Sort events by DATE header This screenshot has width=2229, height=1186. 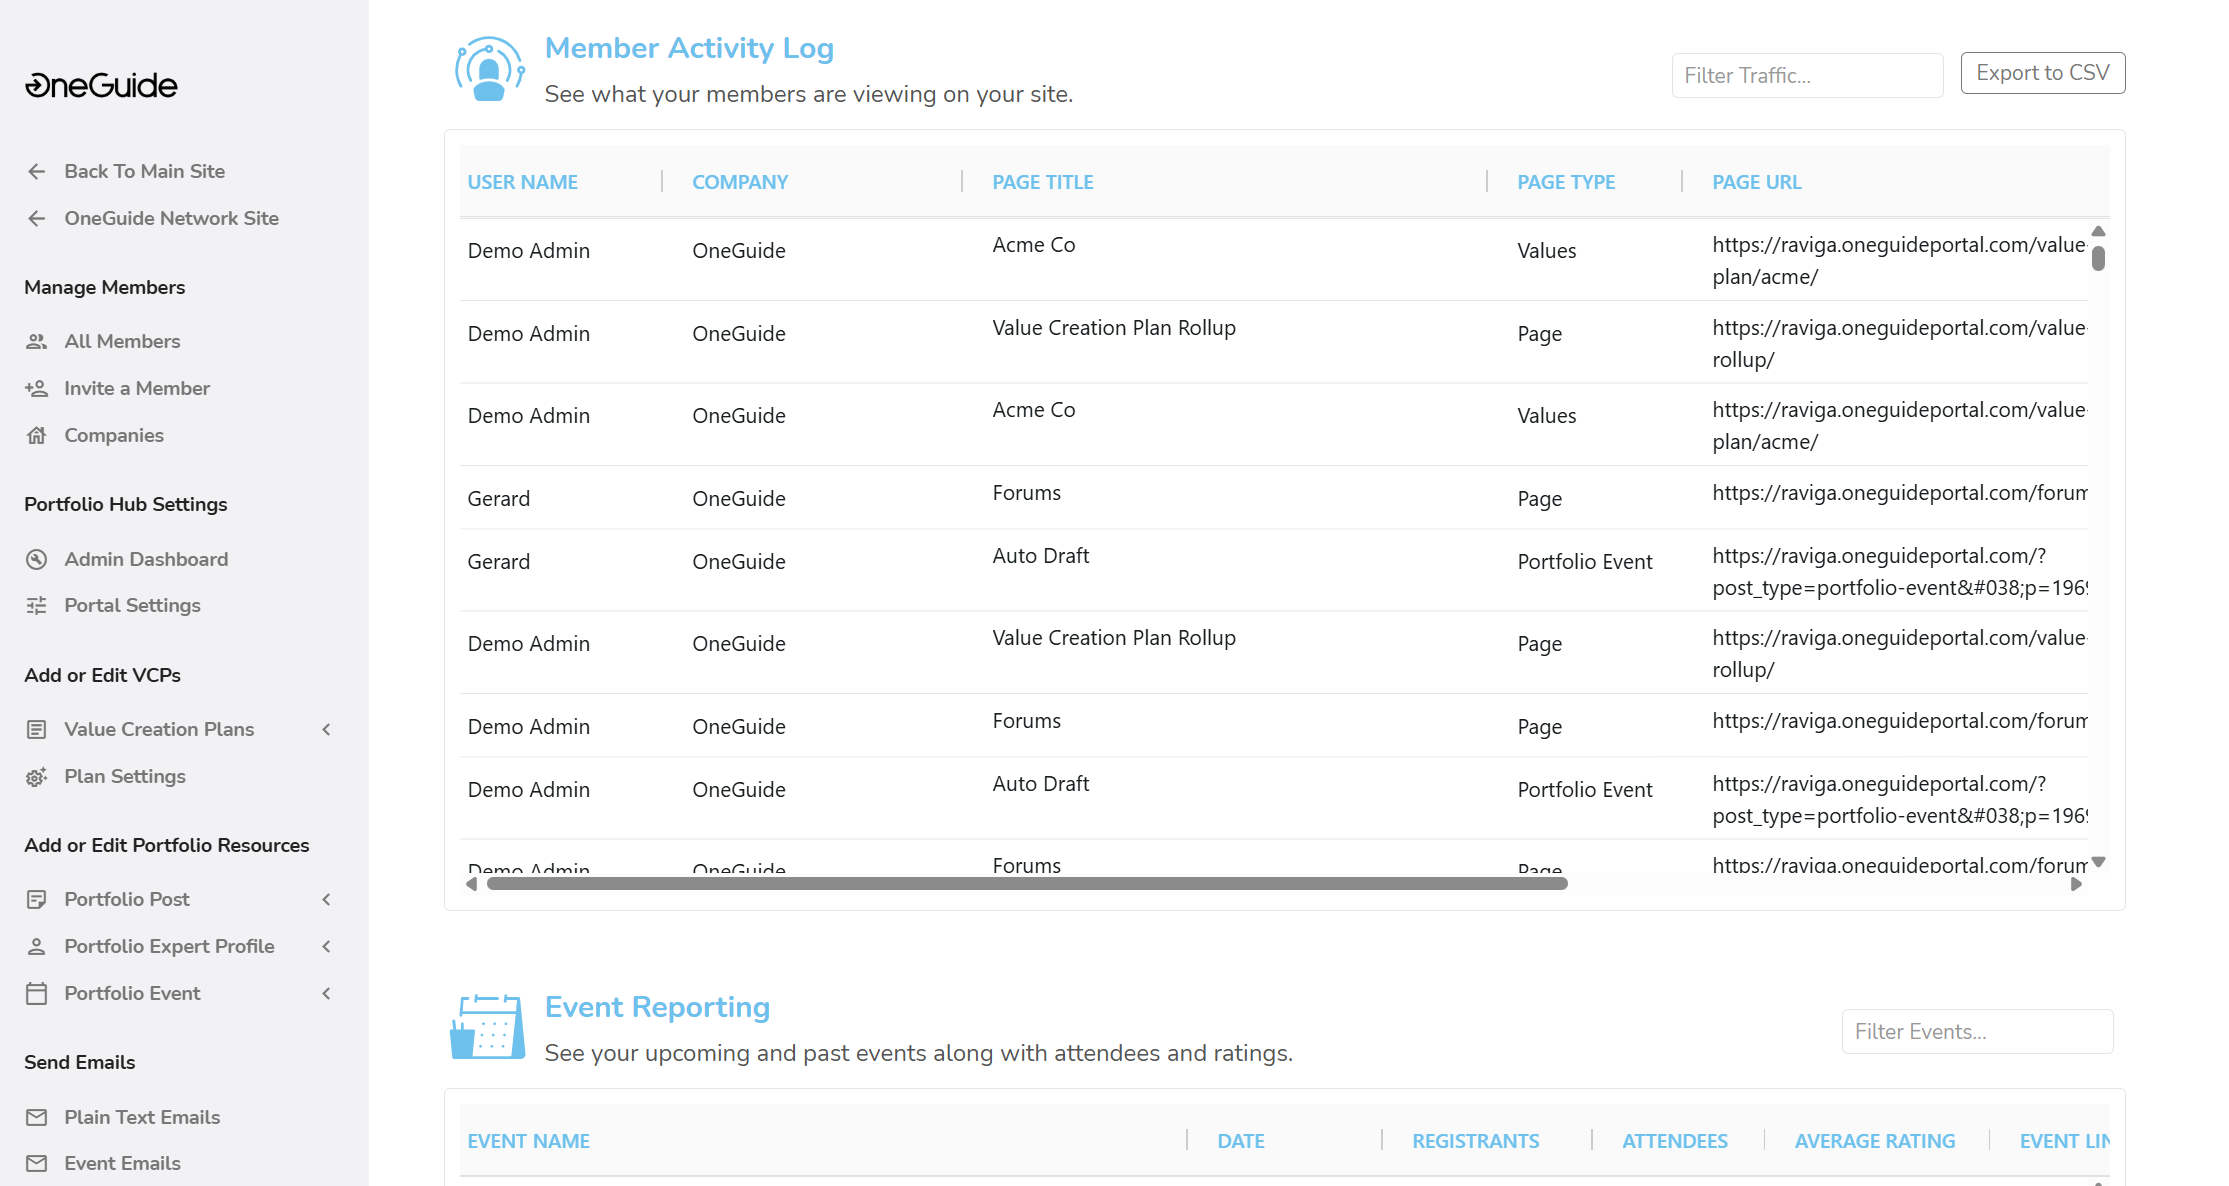point(1241,1141)
